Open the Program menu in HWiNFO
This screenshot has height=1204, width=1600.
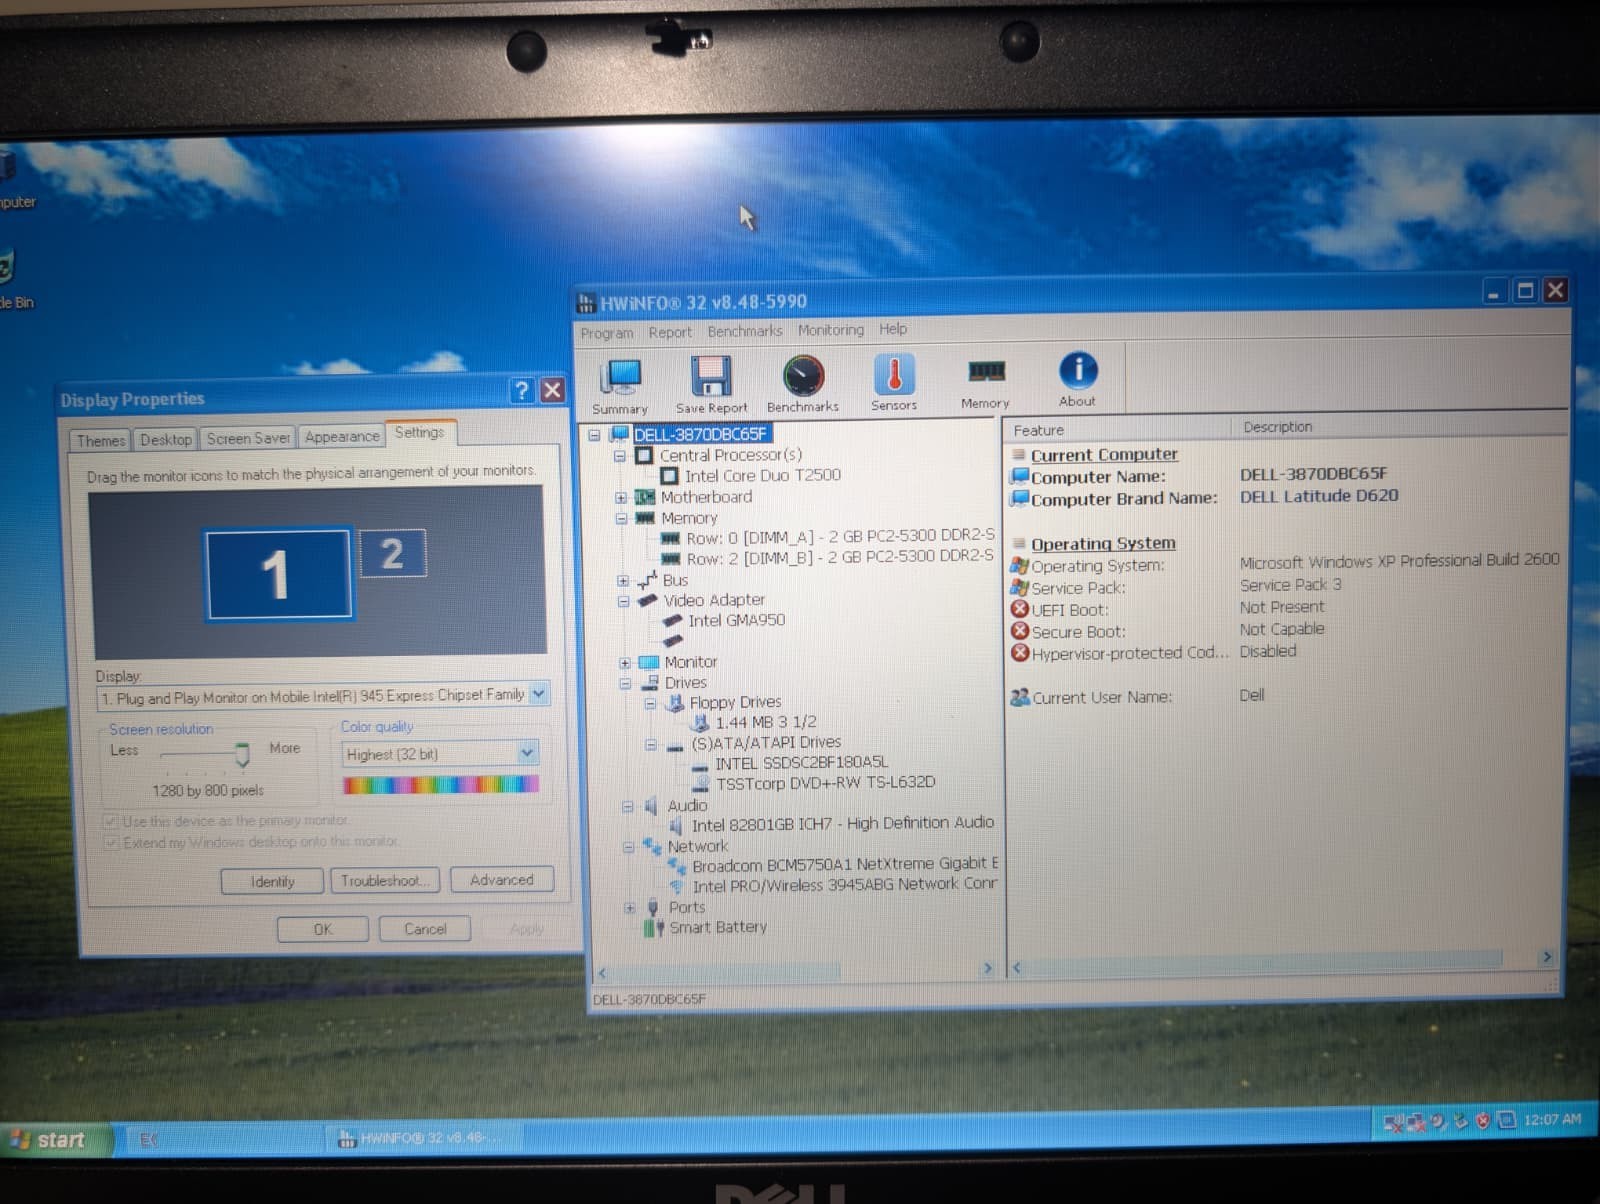click(607, 333)
